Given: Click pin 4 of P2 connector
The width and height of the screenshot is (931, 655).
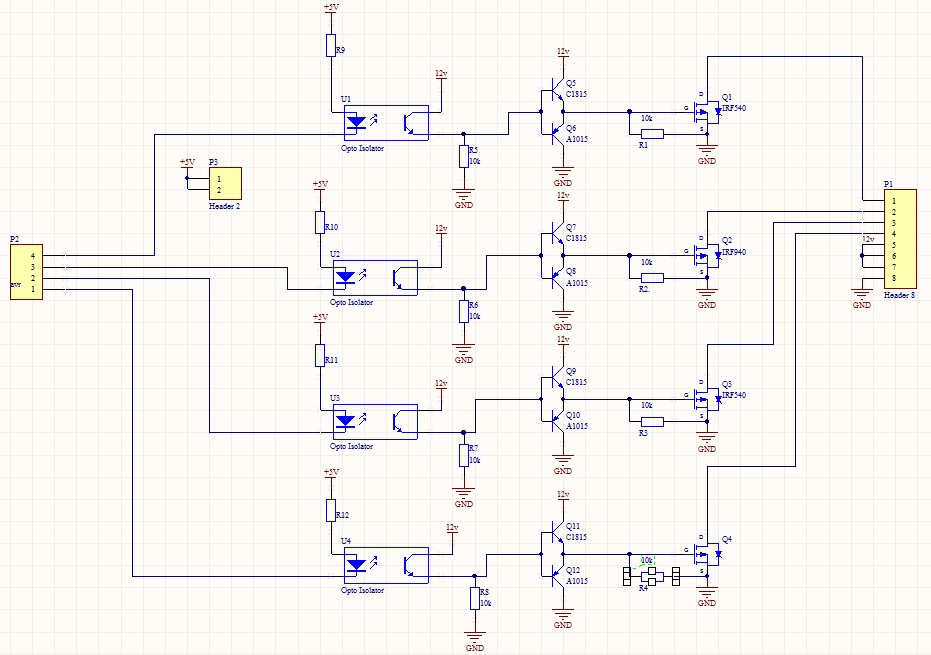Looking at the screenshot, I should (x=33, y=256).
